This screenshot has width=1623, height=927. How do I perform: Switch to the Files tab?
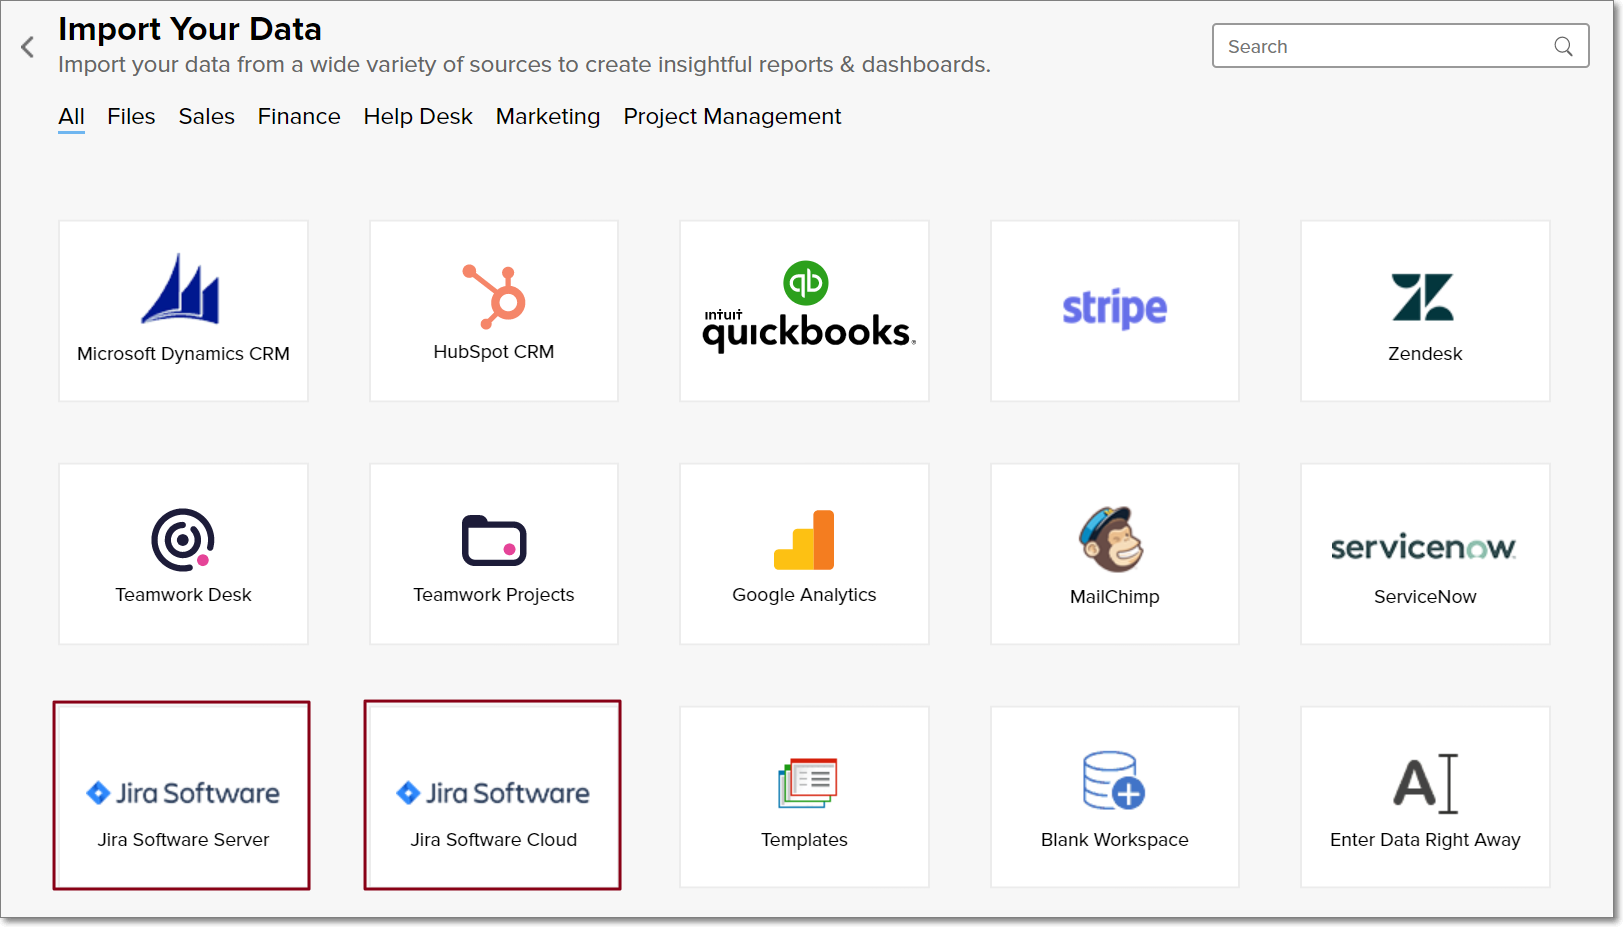coord(131,116)
